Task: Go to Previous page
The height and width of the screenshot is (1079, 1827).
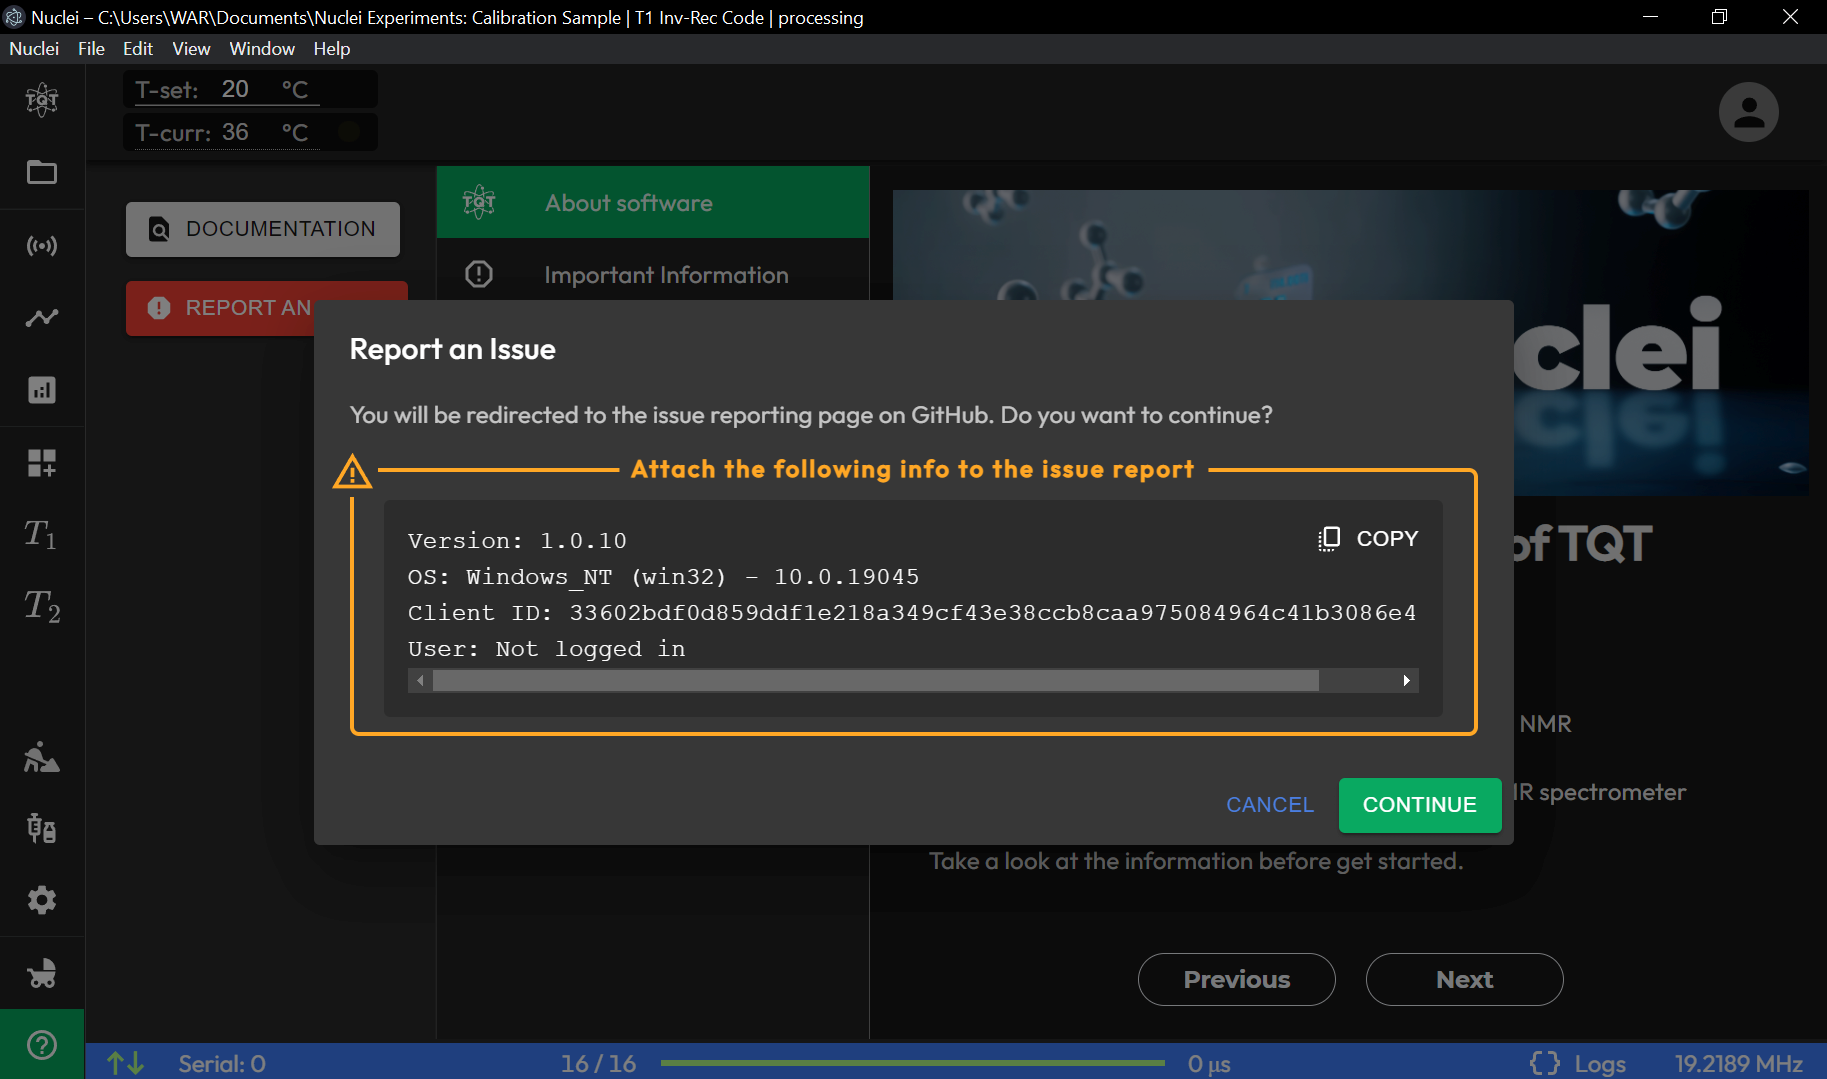Action: pos(1237,980)
